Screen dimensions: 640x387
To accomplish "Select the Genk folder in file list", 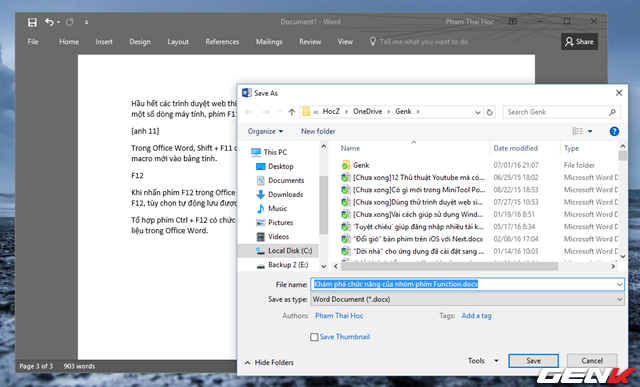I will pyautogui.click(x=355, y=165).
